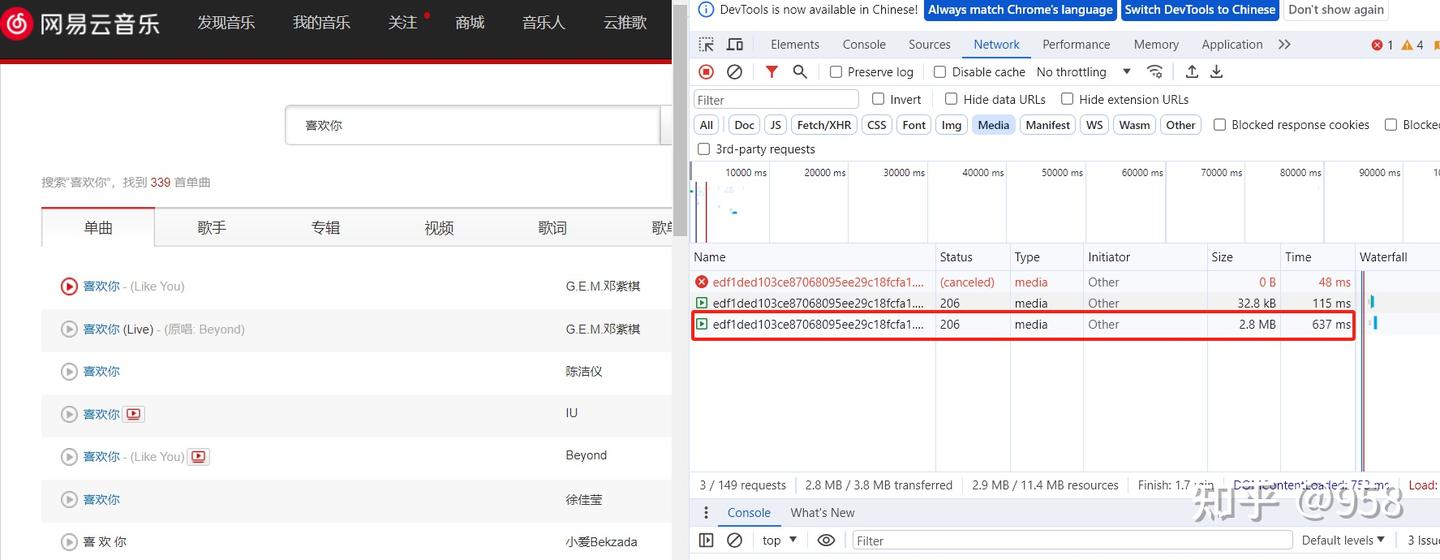Expand the more DevTools tabs chevron
The width and height of the screenshot is (1440, 560).
[x=1285, y=45]
